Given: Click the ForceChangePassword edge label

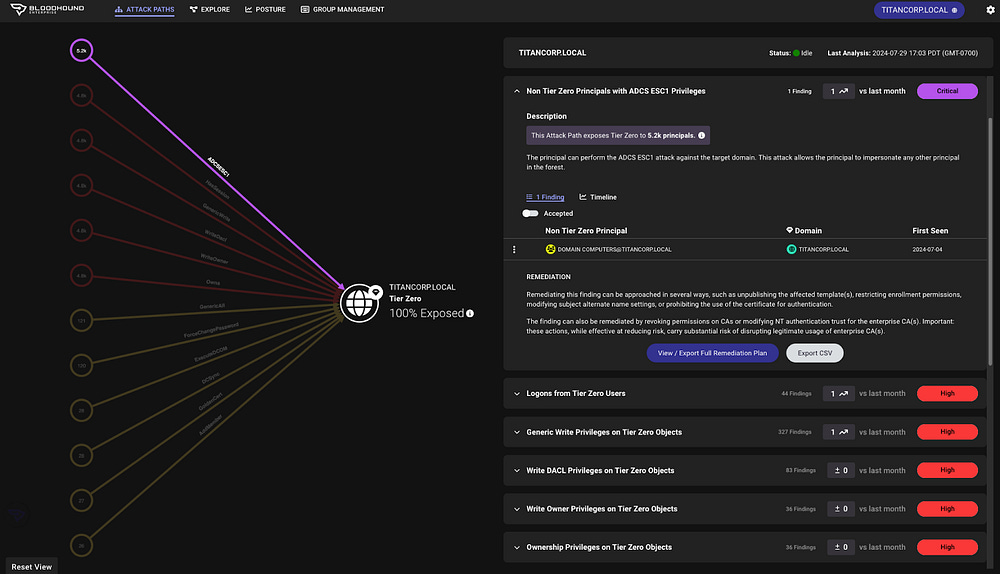Looking at the screenshot, I should (211, 330).
